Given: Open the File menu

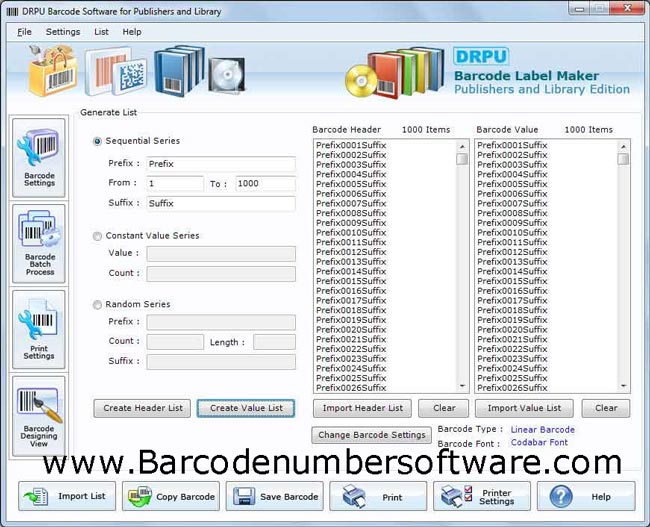Looking at the screenshot, I should 24,32.
